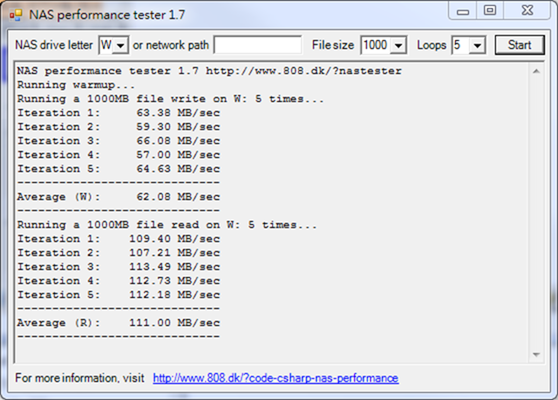Click the drive letter W value
This screenshot has width=558, height=400.
(106, 46)
